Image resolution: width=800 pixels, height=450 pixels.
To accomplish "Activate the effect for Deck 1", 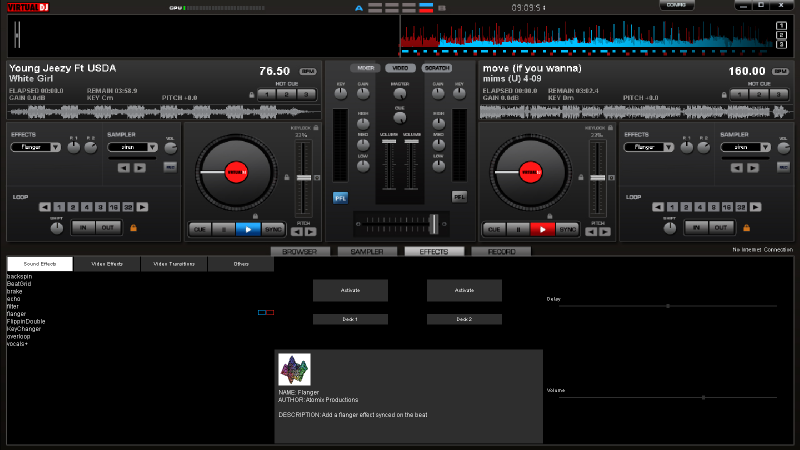I will point(350,290).
